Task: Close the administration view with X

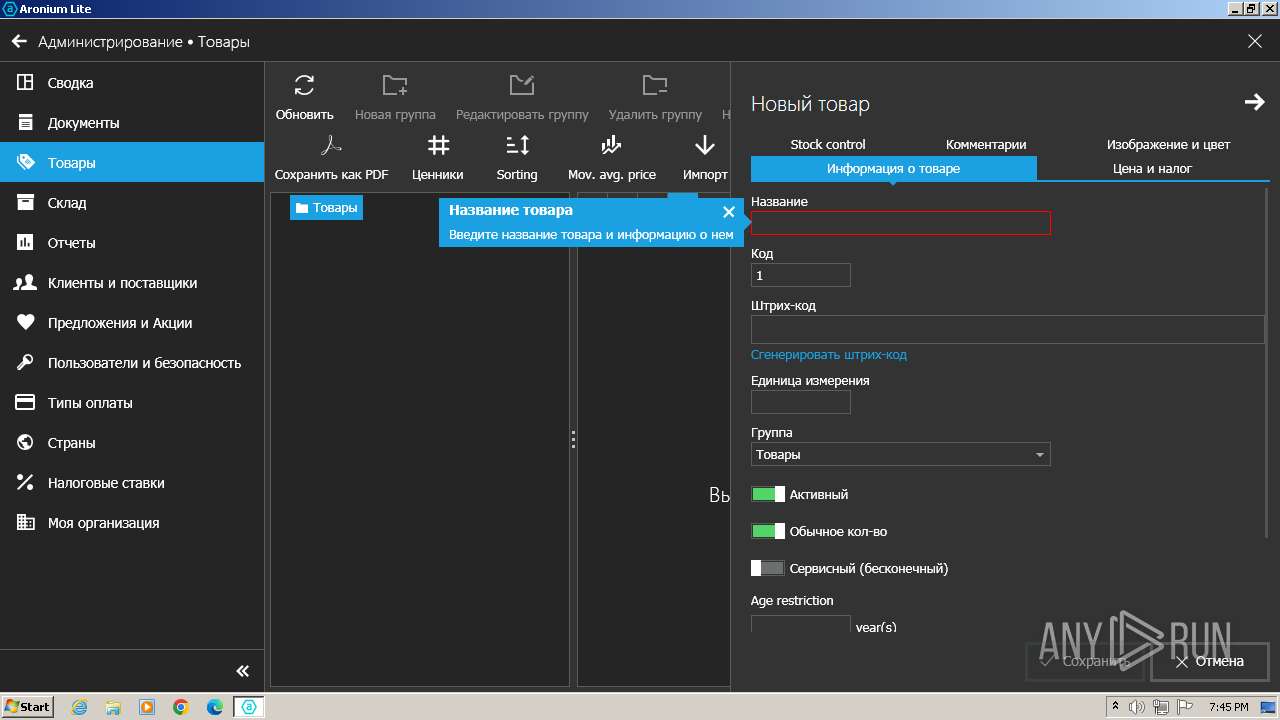Action: (x=1255, y=42)
